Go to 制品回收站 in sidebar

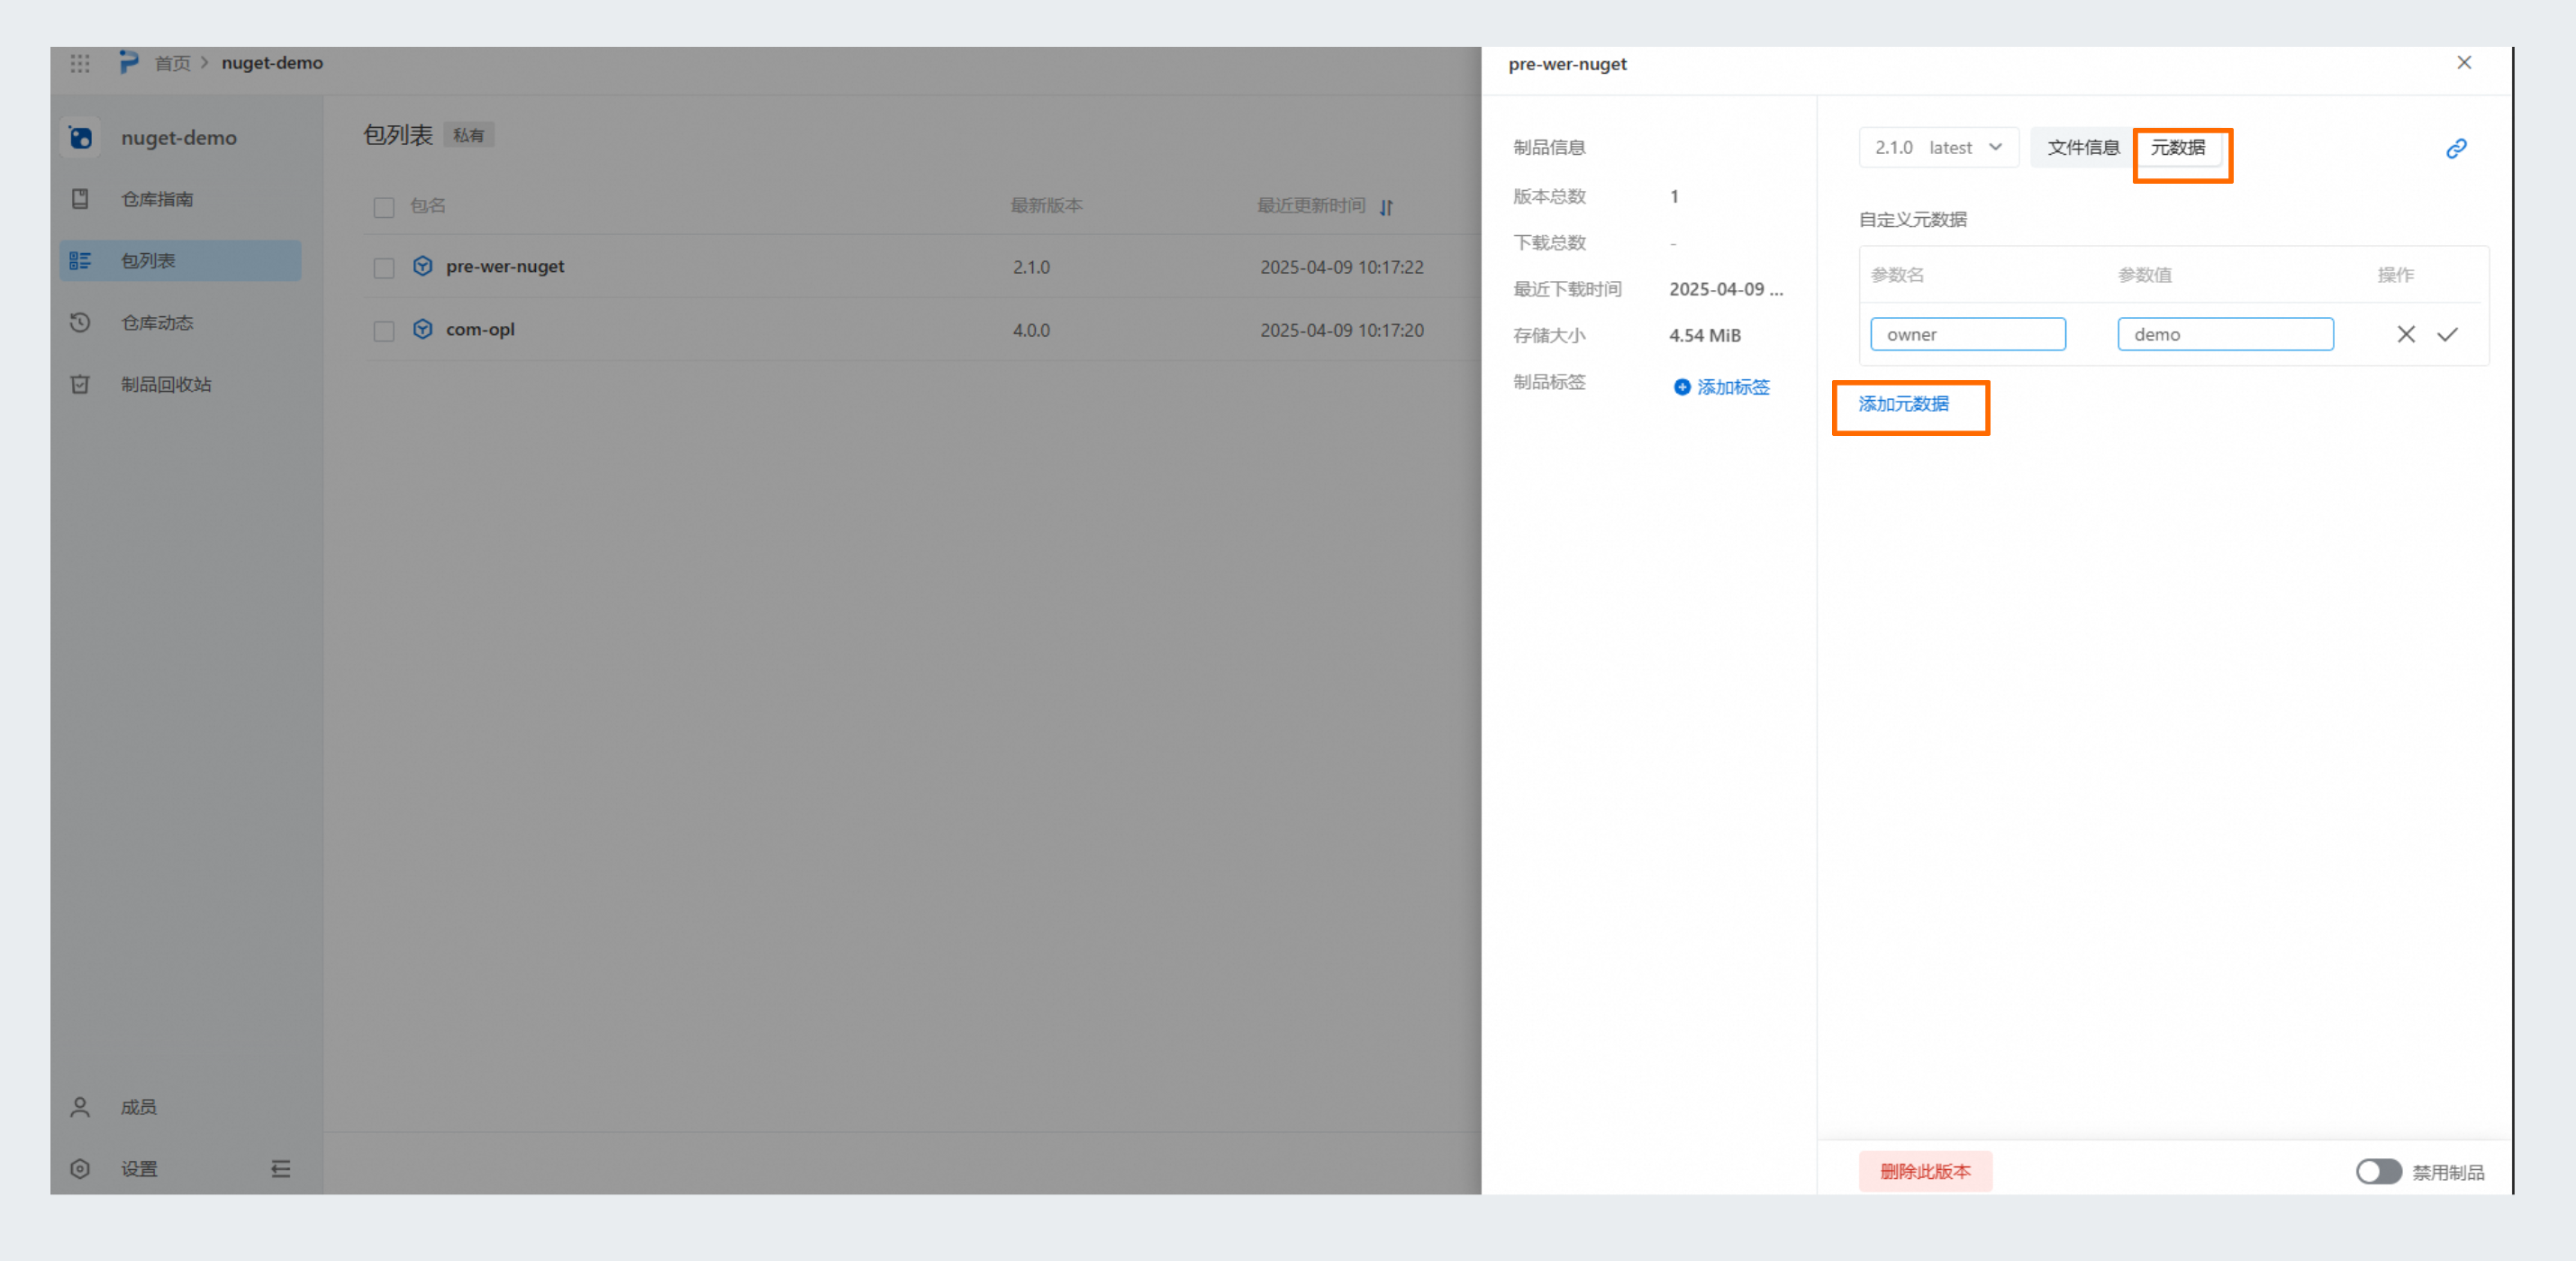(x=166, y=385)
